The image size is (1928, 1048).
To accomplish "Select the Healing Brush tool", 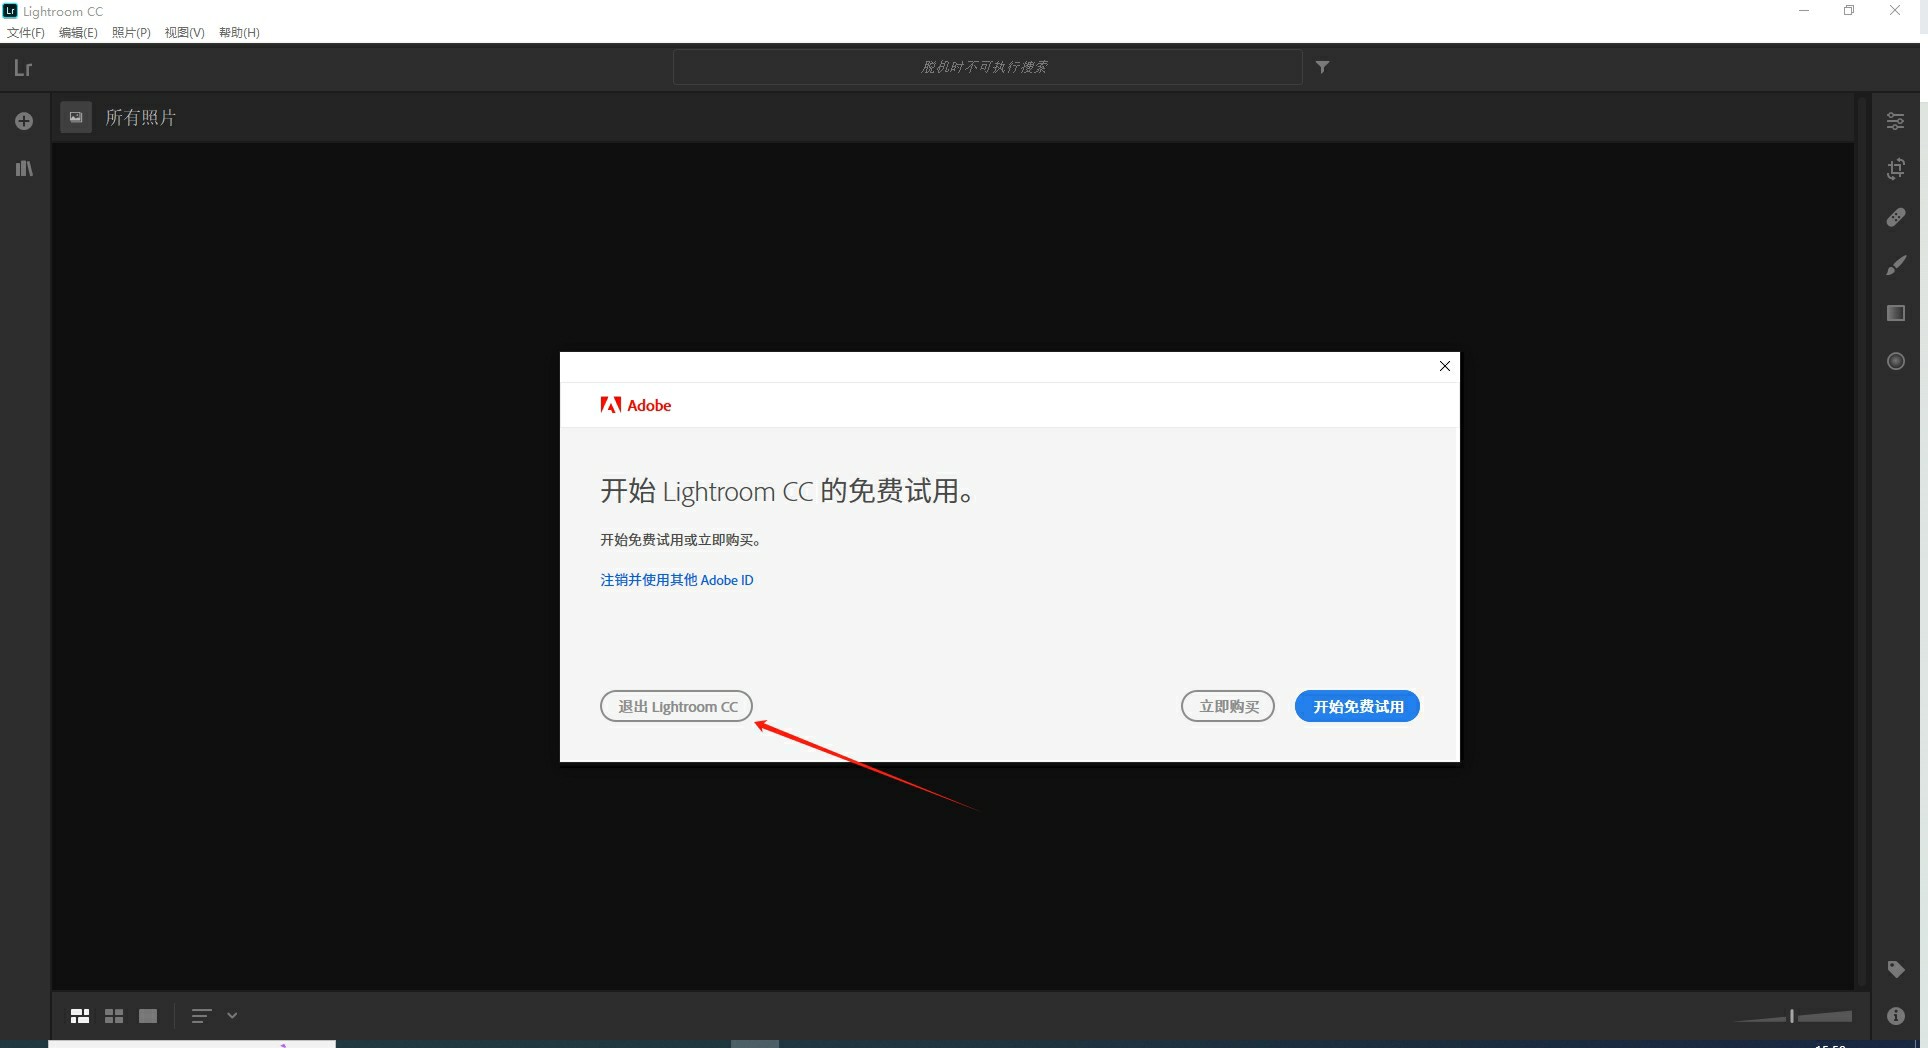I will coord(1895,217).
